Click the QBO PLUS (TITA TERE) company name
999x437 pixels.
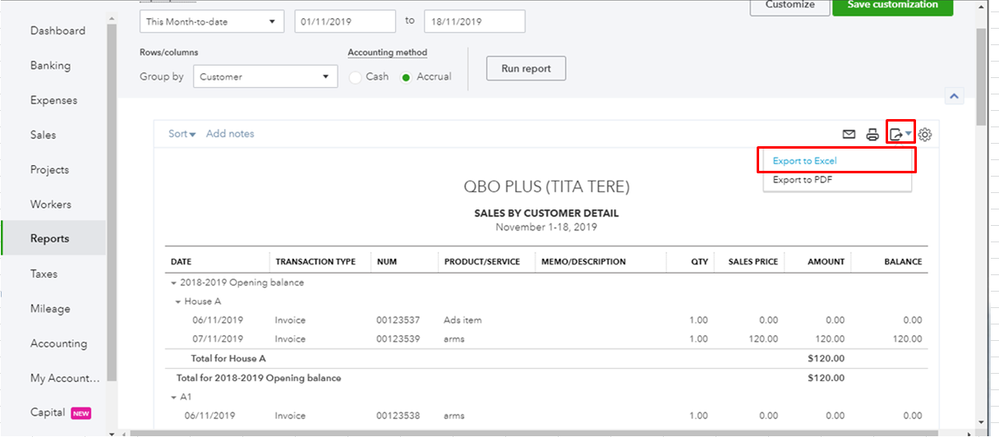pyautogui.click(x=546, y=187)
